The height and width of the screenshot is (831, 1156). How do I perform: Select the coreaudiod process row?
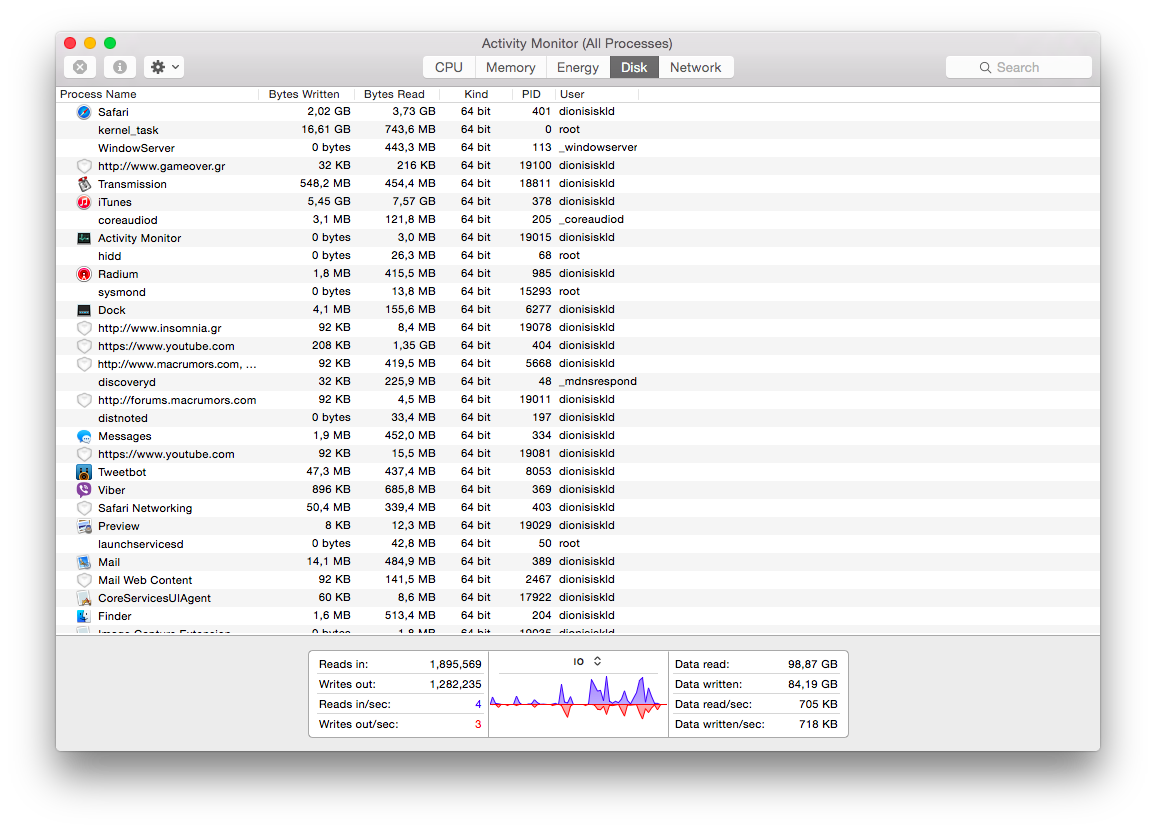coord(578,220)
